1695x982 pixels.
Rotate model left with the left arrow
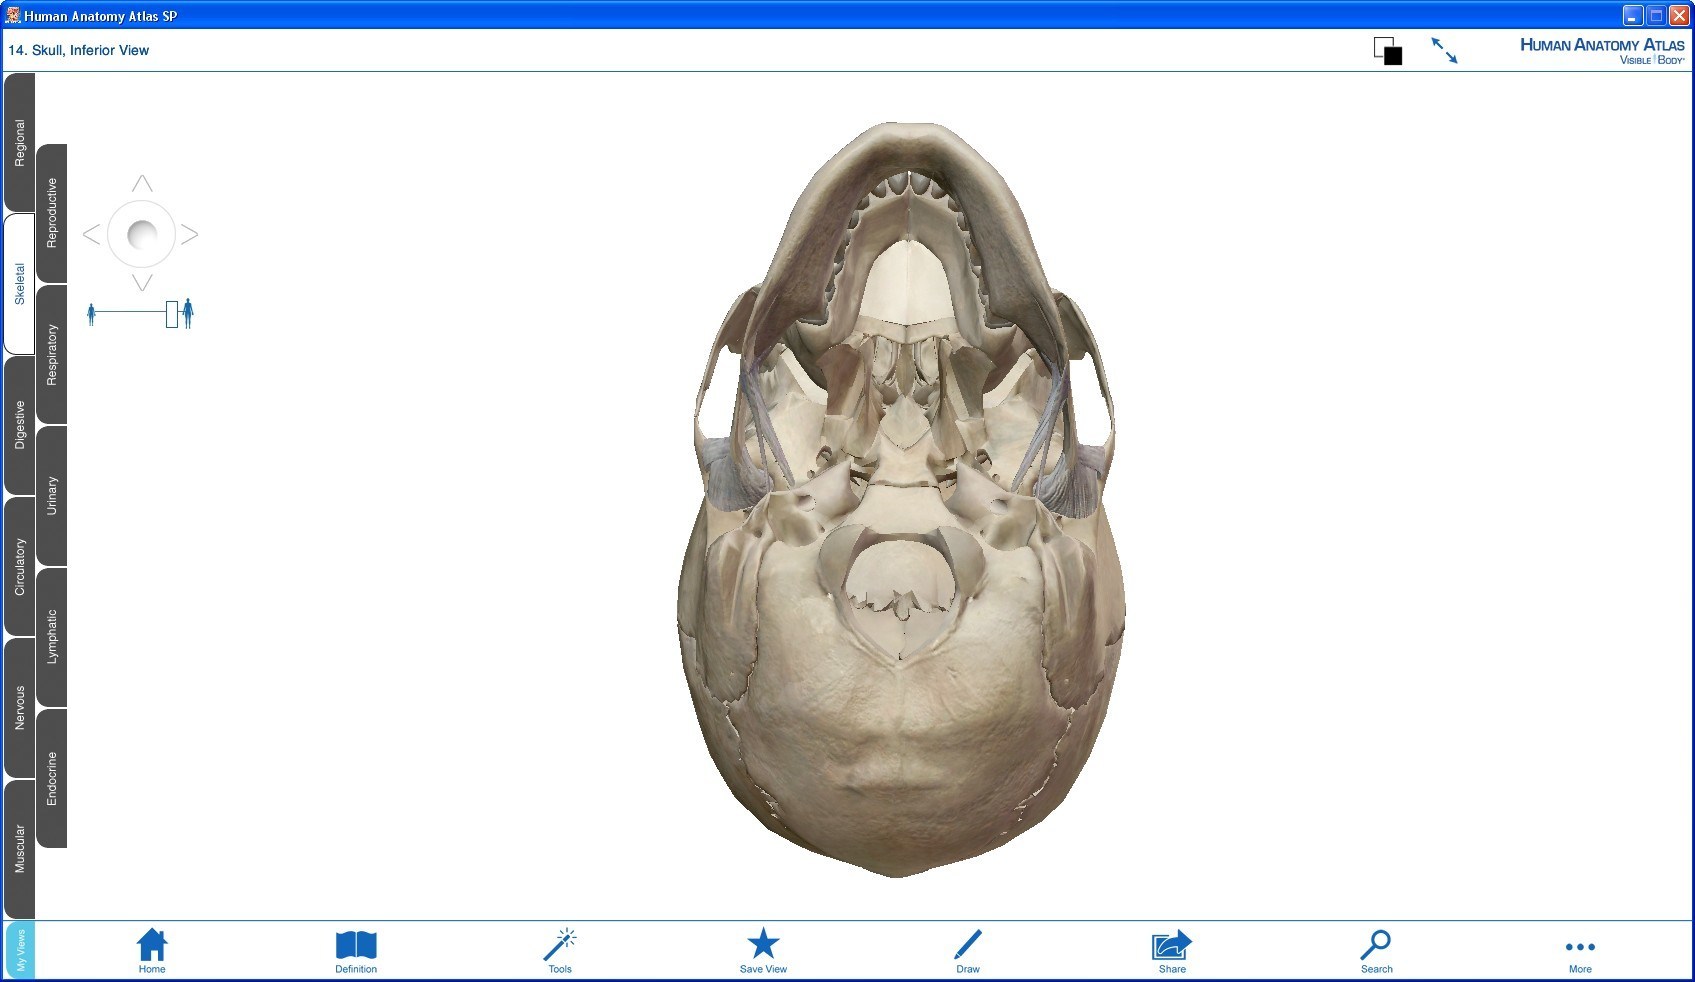(91, 234)
